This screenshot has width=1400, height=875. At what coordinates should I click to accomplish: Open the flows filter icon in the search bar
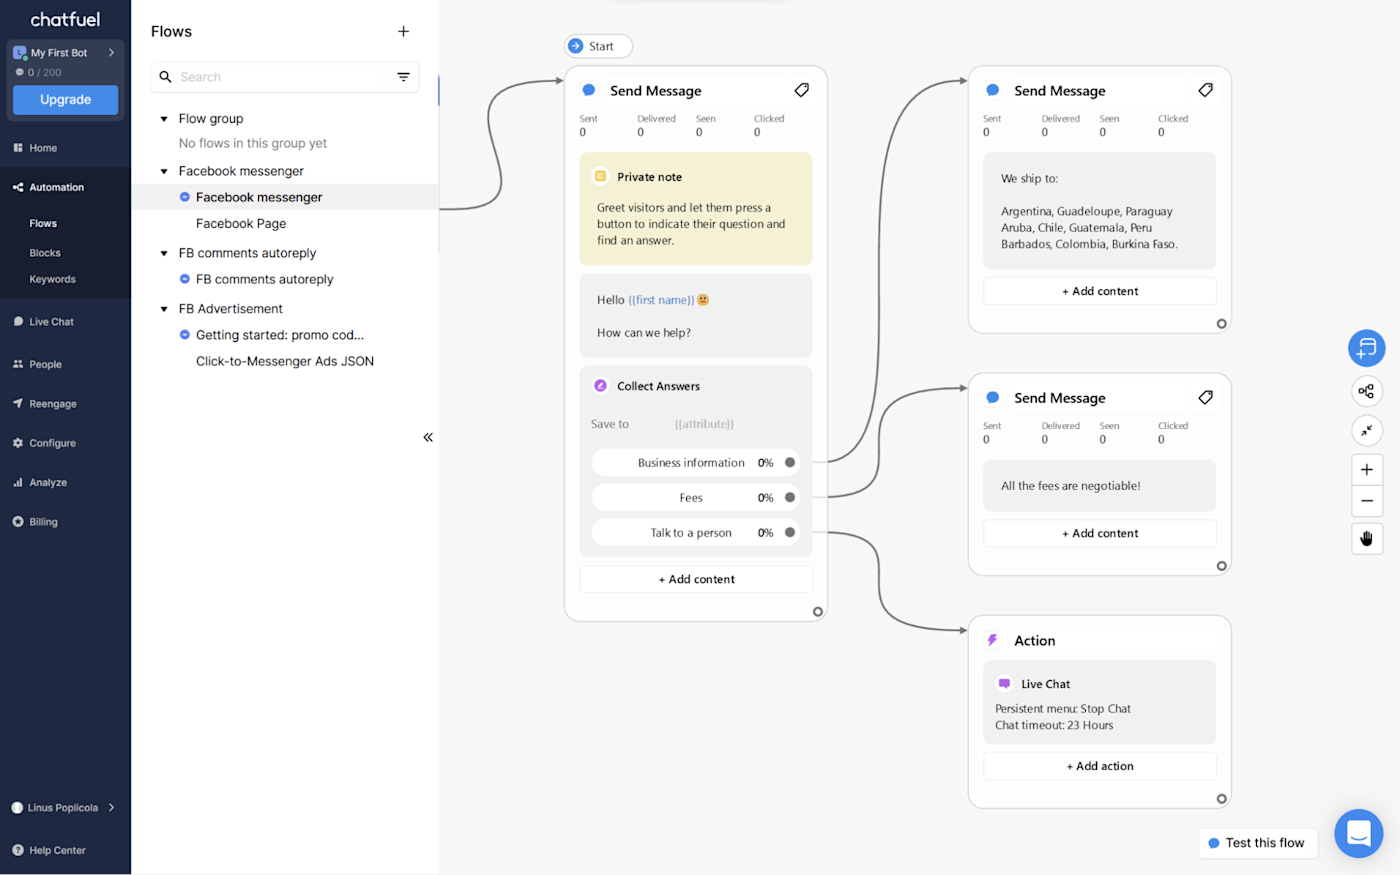point(403,77)
